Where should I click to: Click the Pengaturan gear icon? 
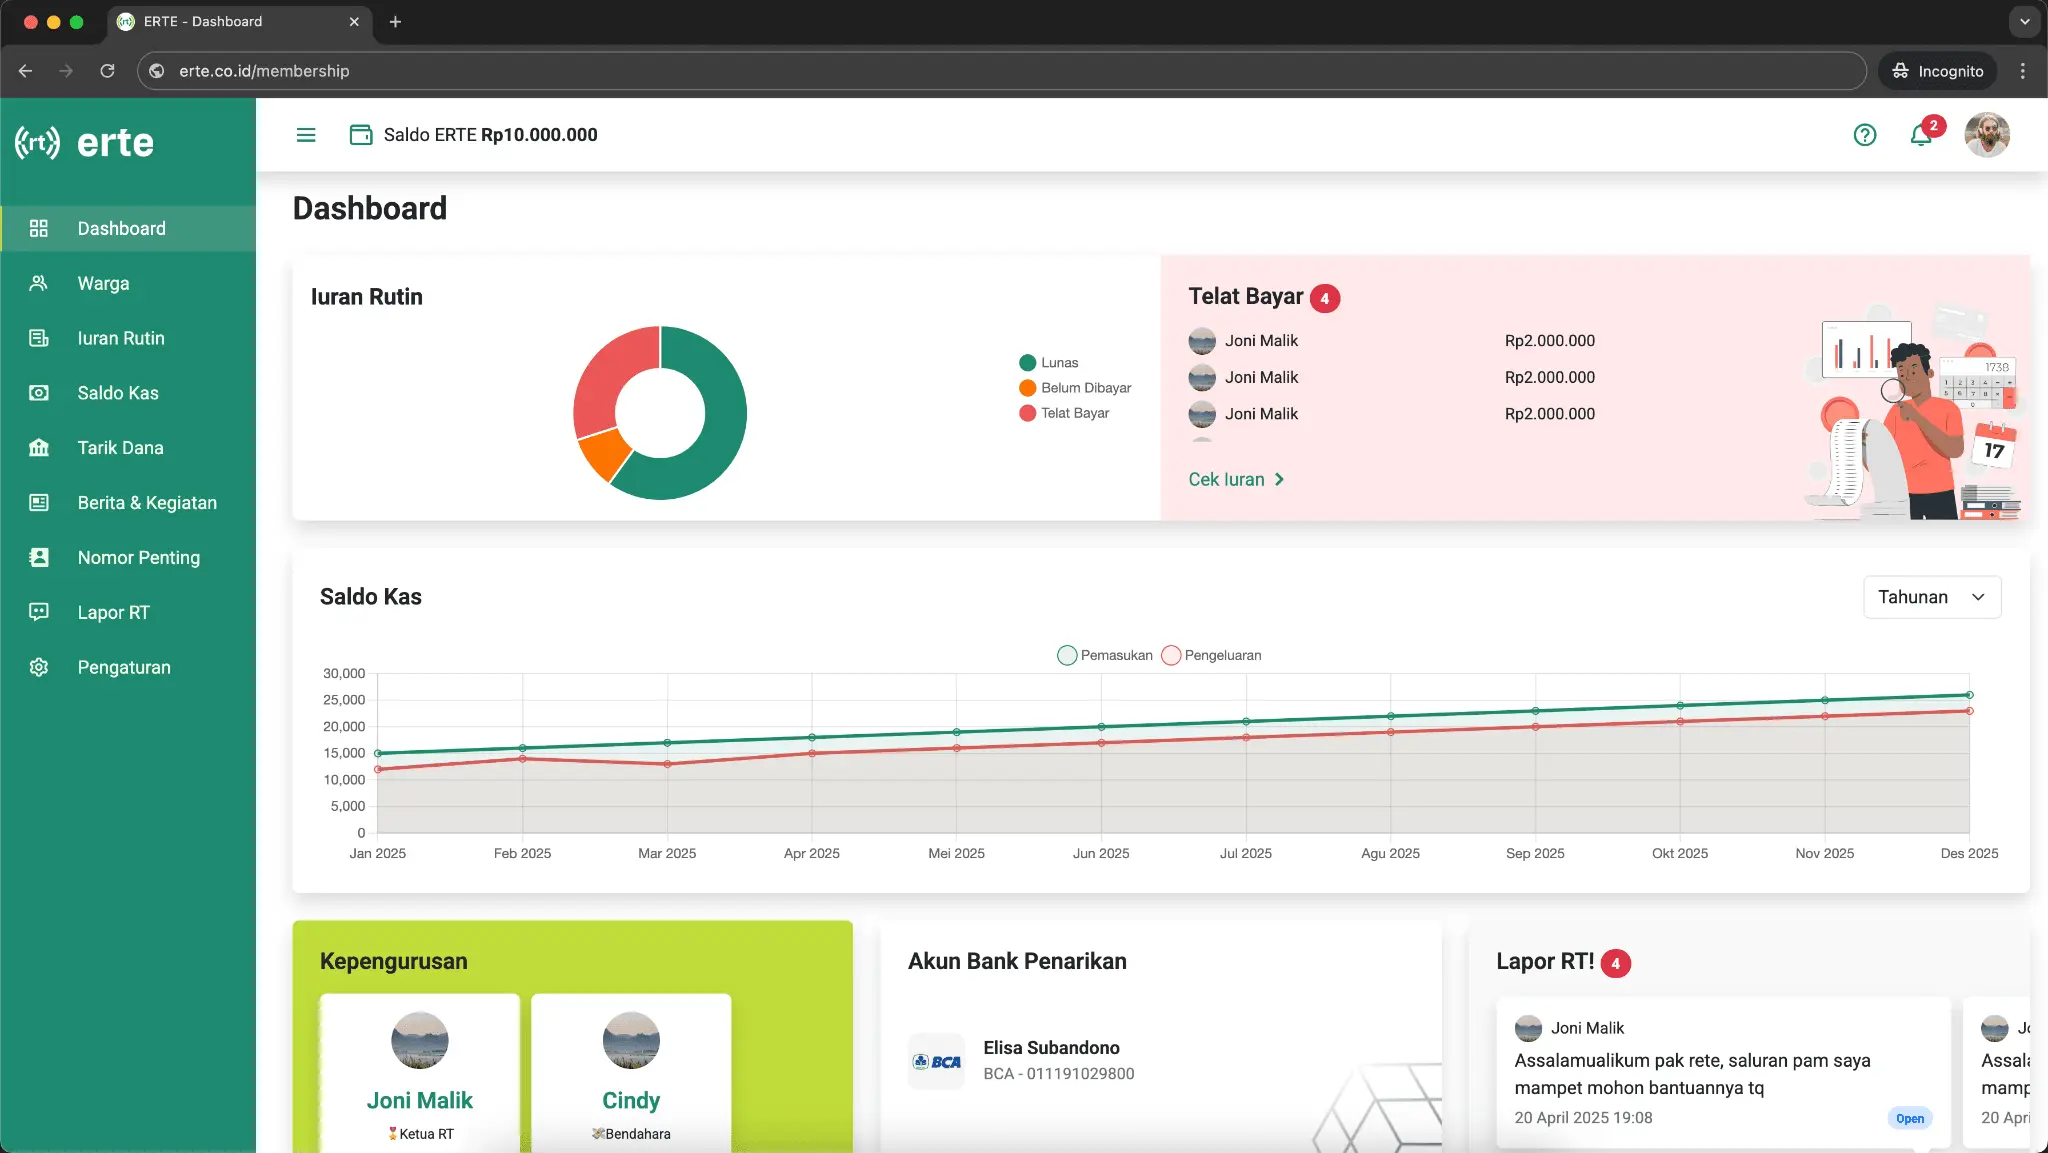point(39,667)
